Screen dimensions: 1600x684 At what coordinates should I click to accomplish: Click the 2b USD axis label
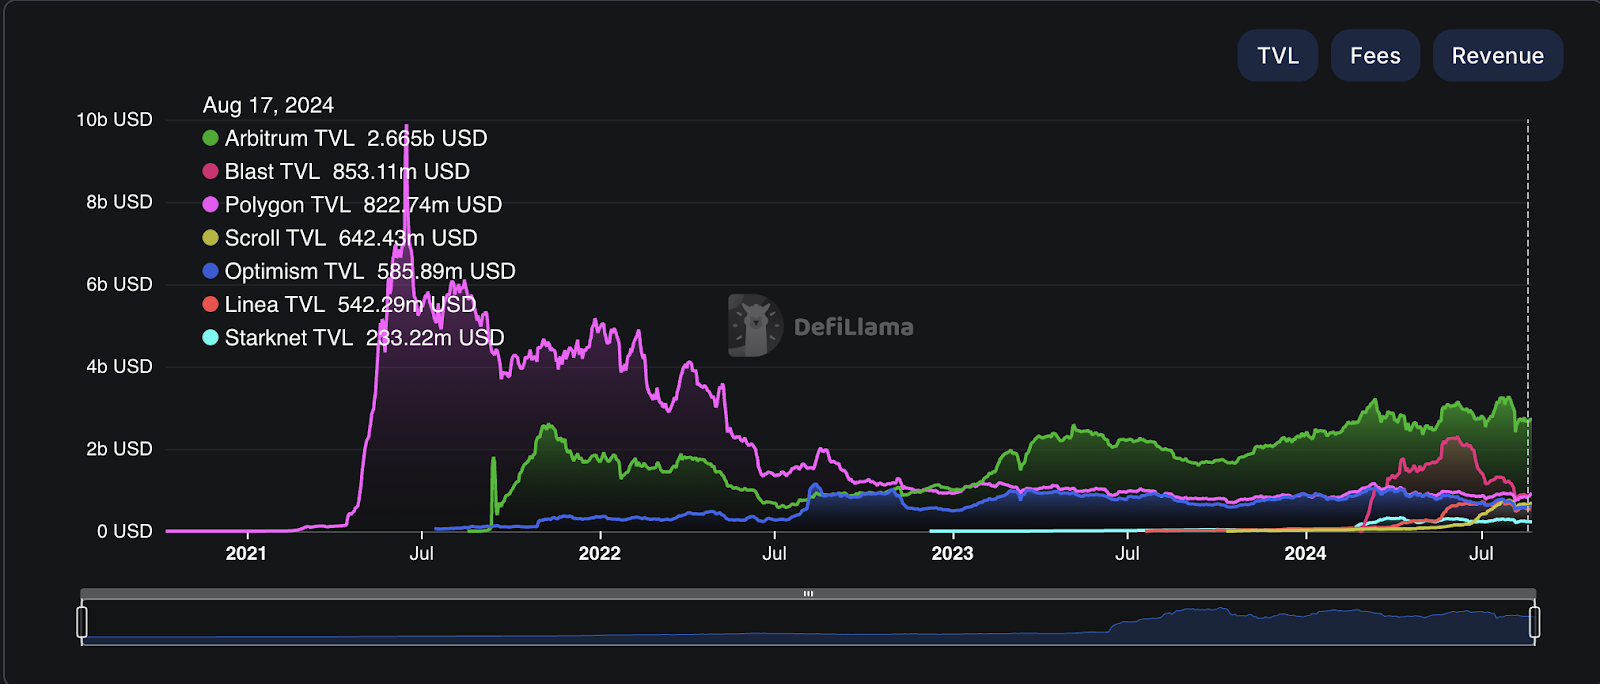point(119,449)
